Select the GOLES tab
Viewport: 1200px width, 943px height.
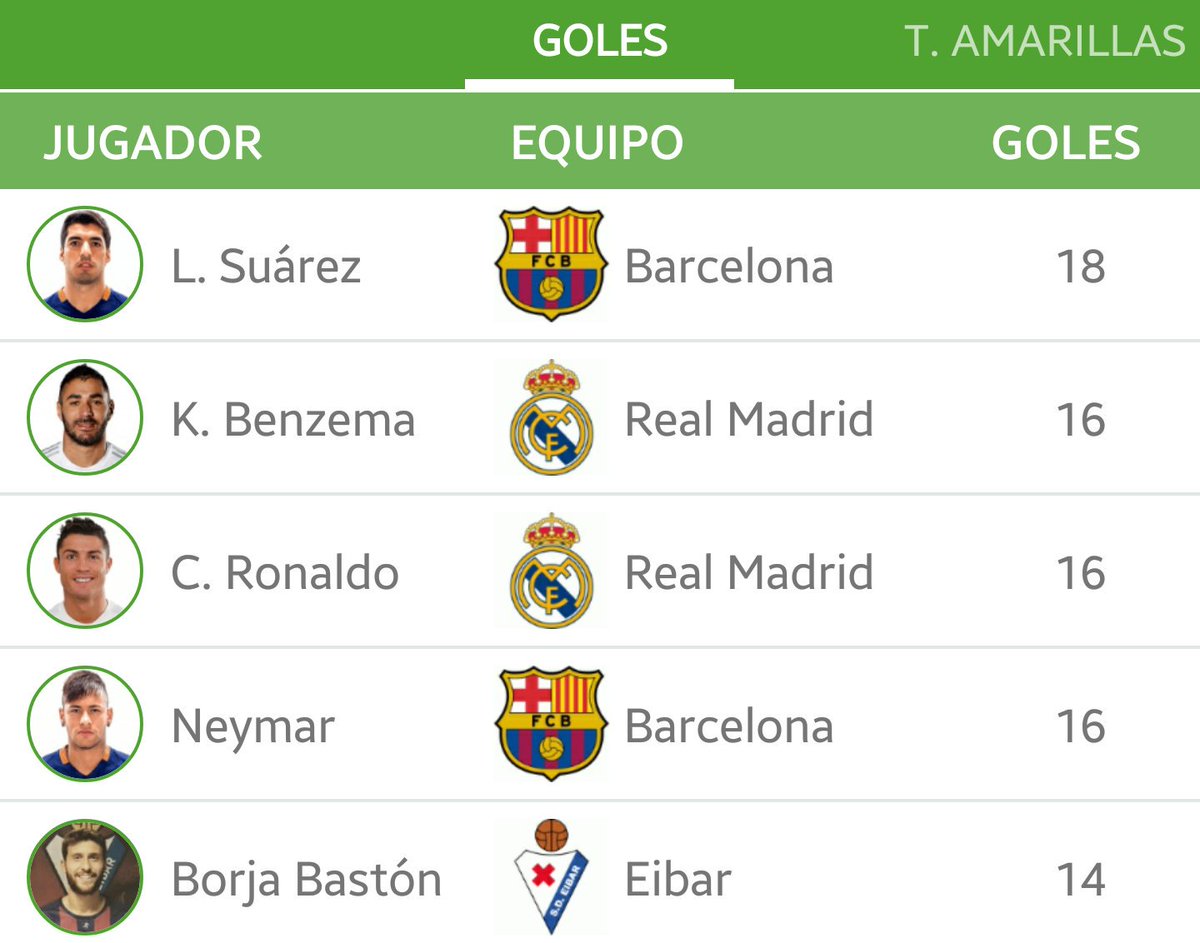tap(600, 42)
